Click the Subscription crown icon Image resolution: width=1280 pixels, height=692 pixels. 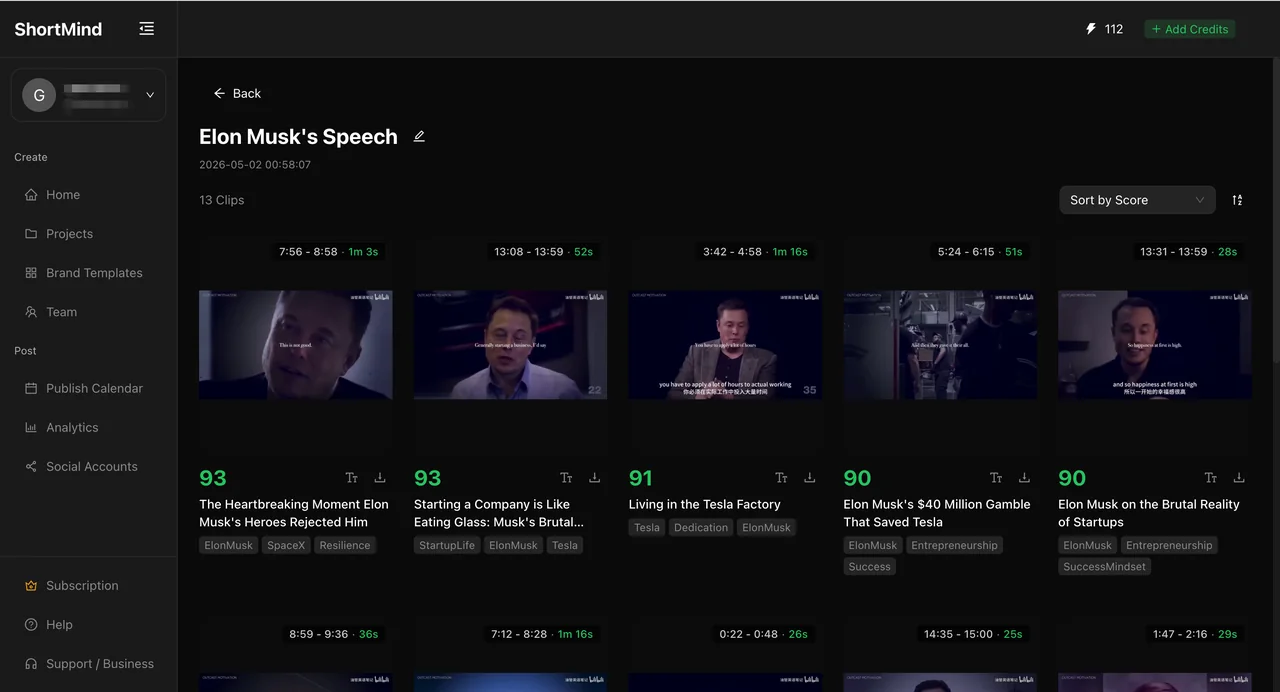point(31,586)
